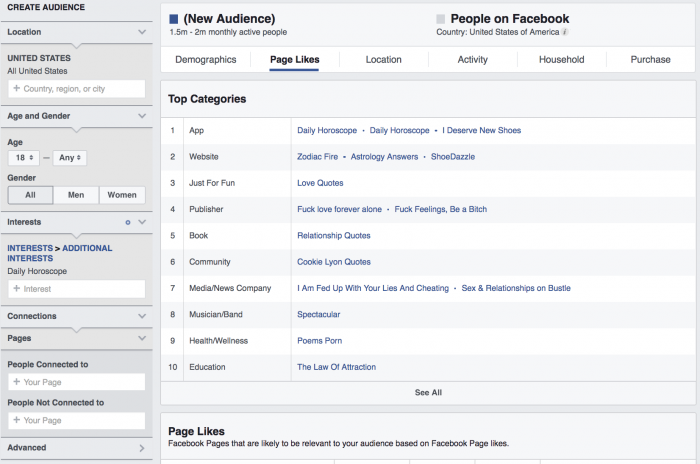The width and height of the screenshot is (700, 464).
Task: Open the Zodiac Fire website link
Action: pyautogui.click(x=317, y=157)
